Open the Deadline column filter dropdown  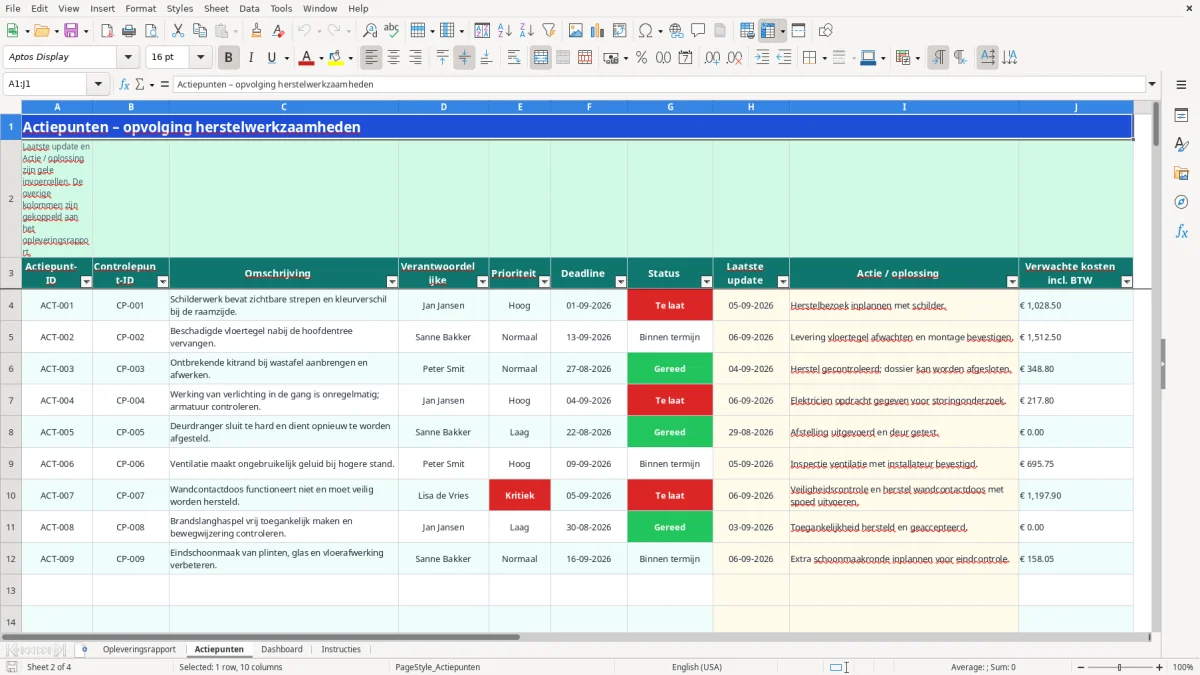click(x=620, y=282)
